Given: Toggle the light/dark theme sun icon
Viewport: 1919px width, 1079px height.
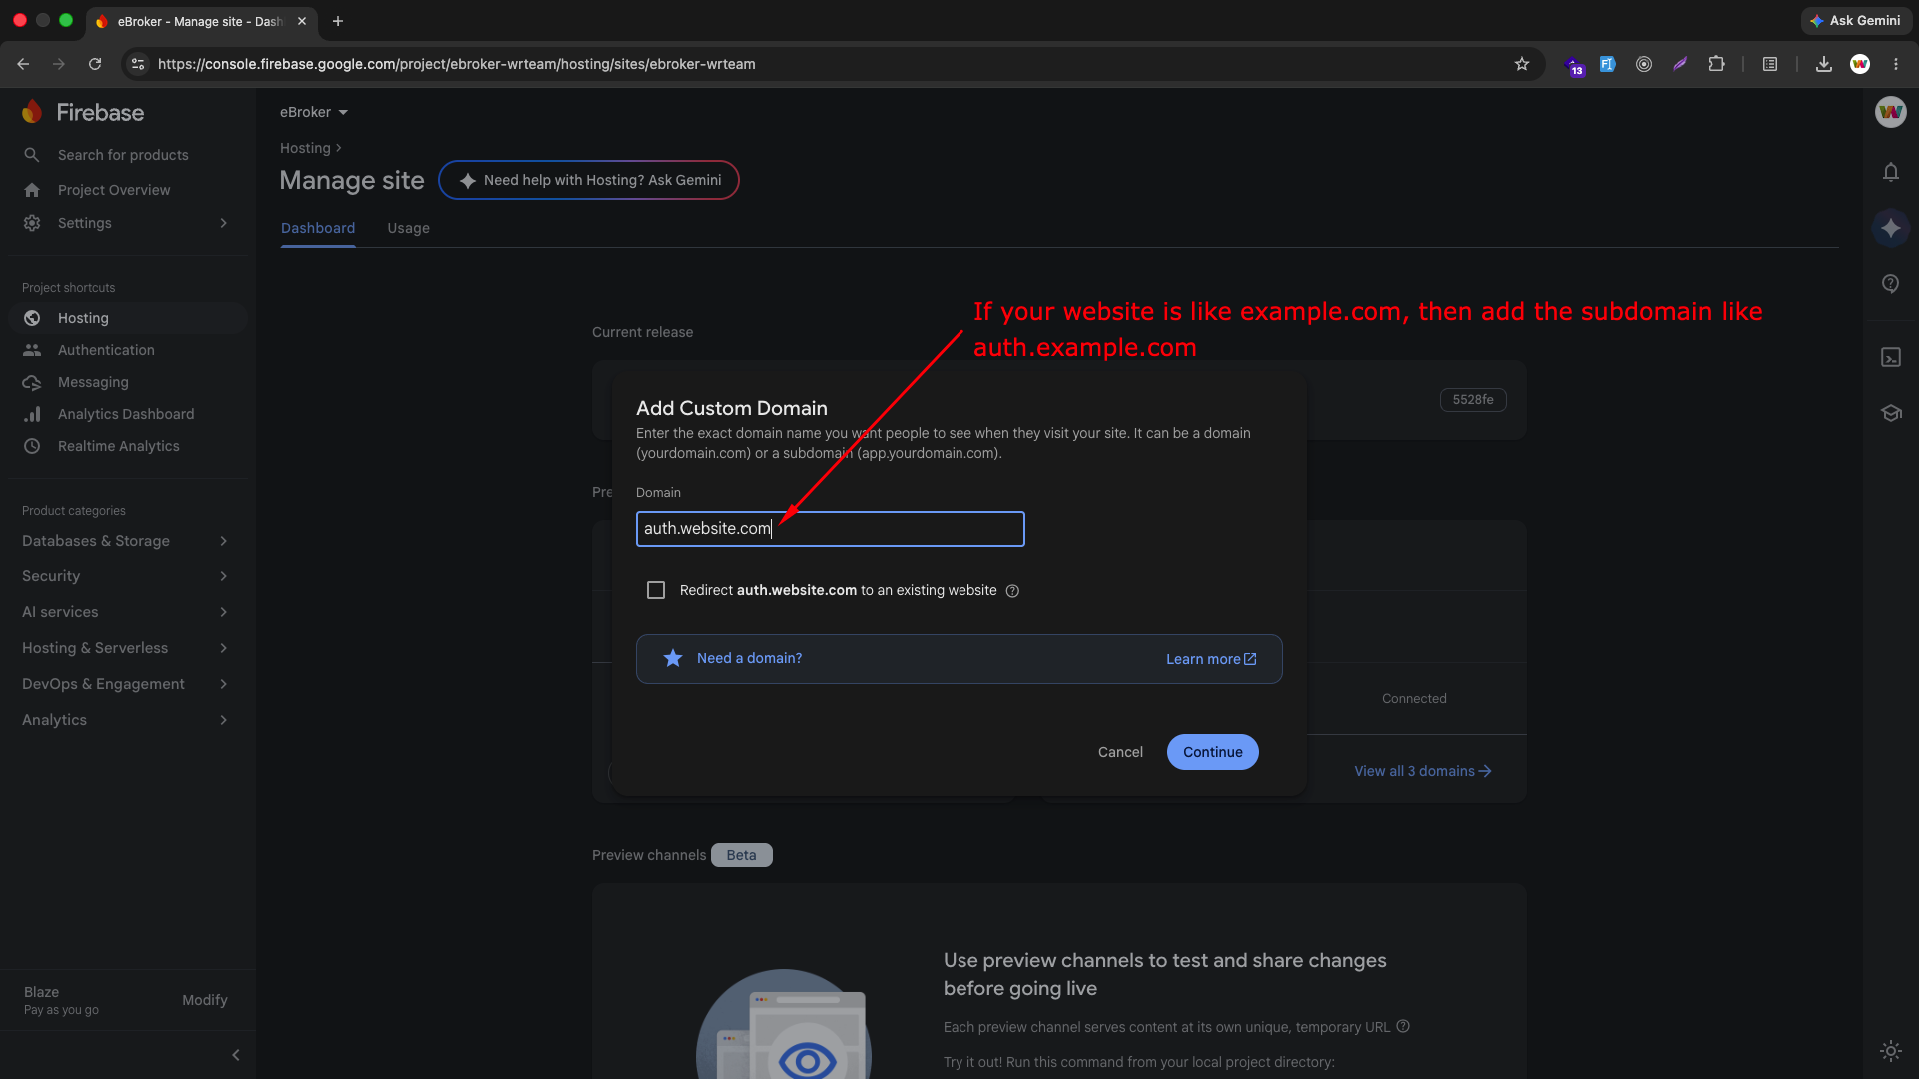Looking at the screenshot, I should (x=1890, y=1050).
